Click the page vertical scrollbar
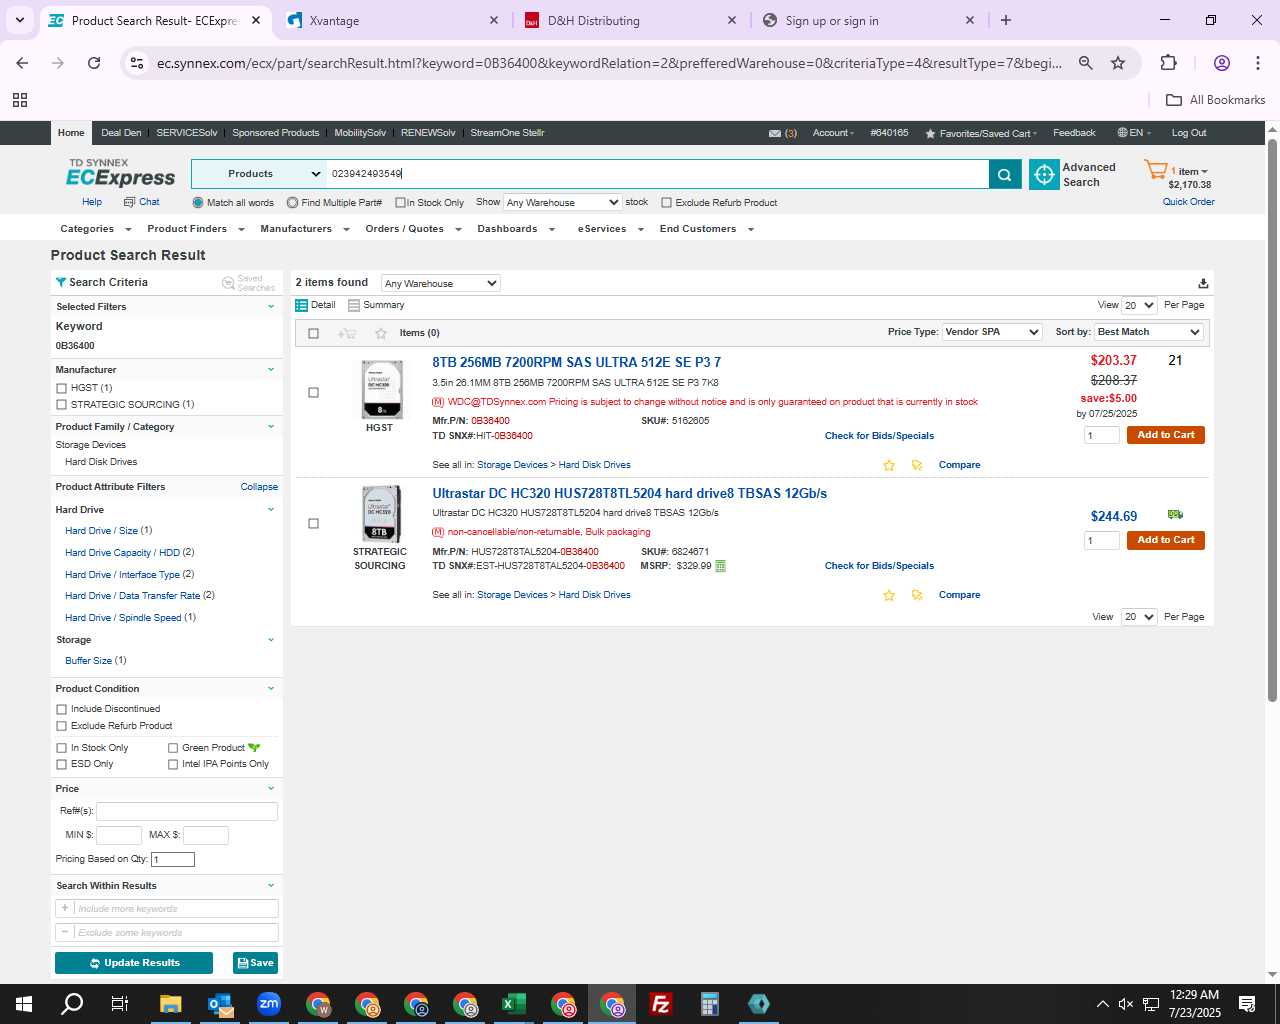This screenshot has height=1024, width=1280. coord(1272,420)
